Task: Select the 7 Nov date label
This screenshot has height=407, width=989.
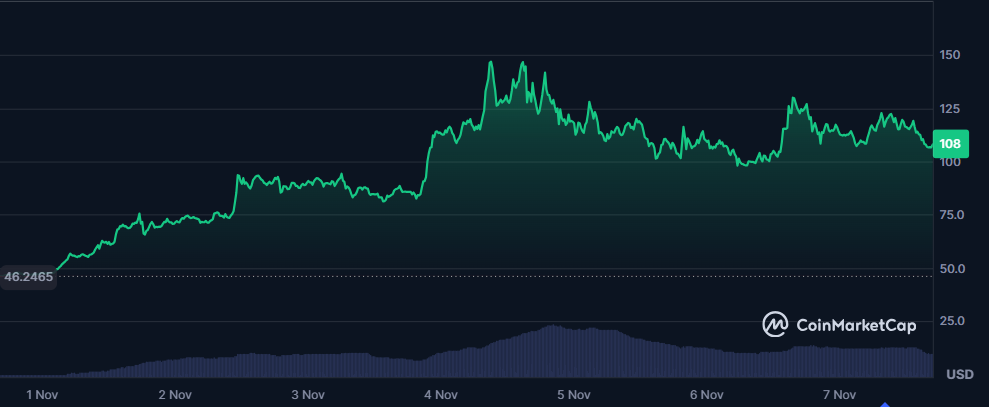Action: click(x=840, y=394)
